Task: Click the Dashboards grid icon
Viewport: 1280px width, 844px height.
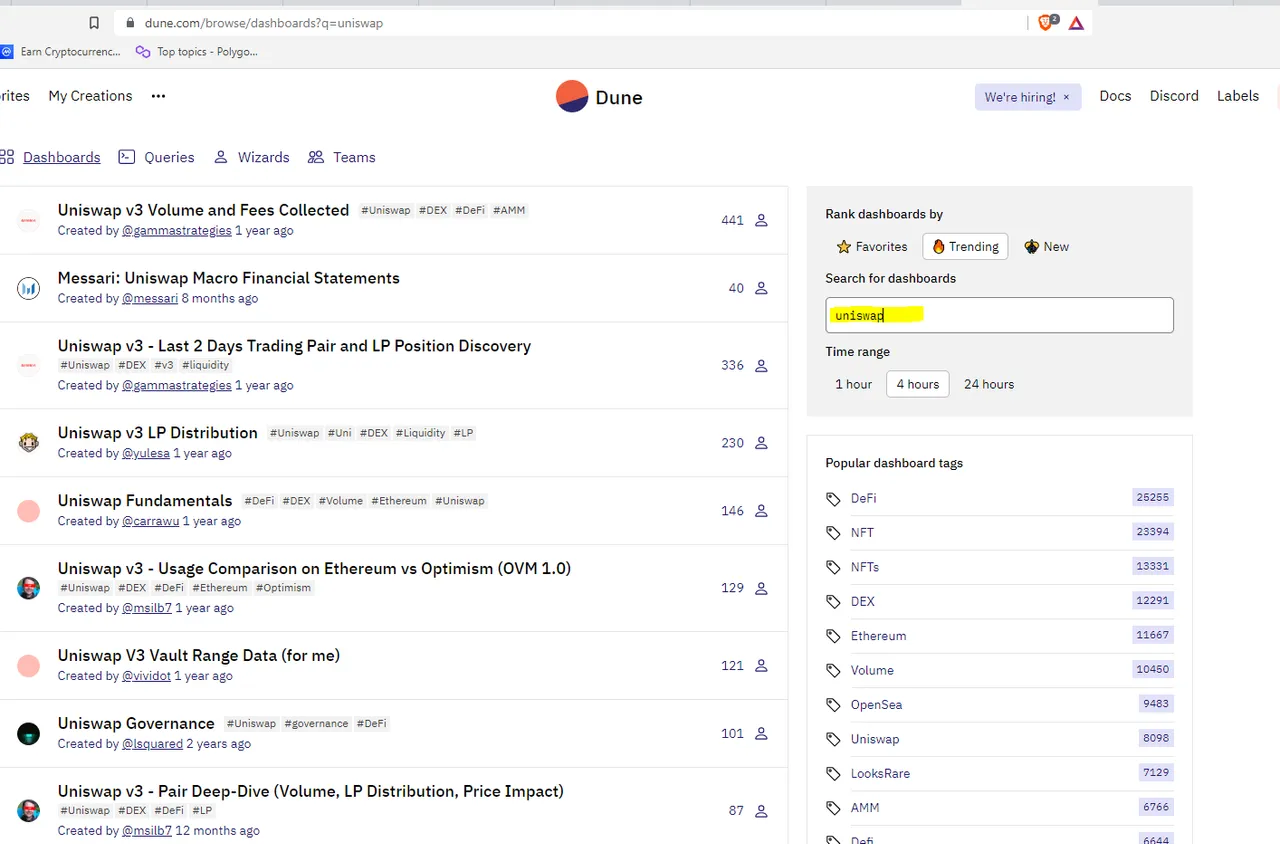Action: pos(7,157)
